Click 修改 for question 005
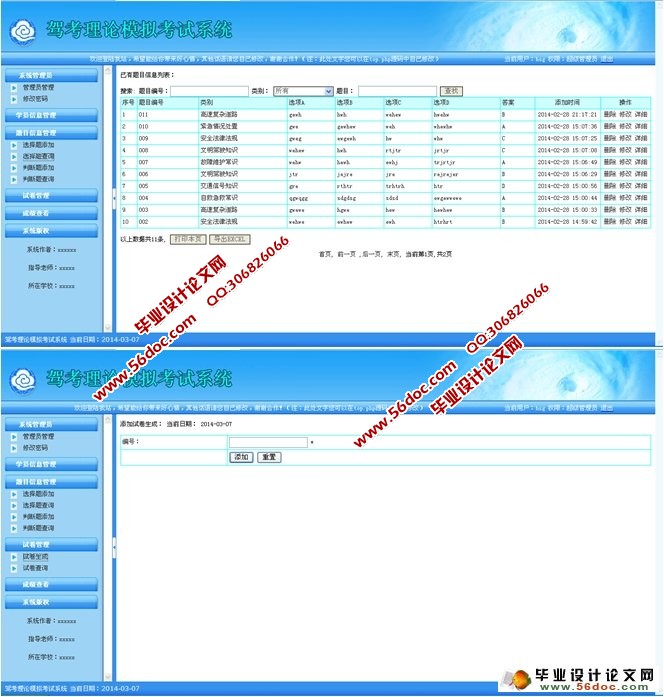Image resolution: width=664 pixels, height=697 pixels. [x=625, y=186]
